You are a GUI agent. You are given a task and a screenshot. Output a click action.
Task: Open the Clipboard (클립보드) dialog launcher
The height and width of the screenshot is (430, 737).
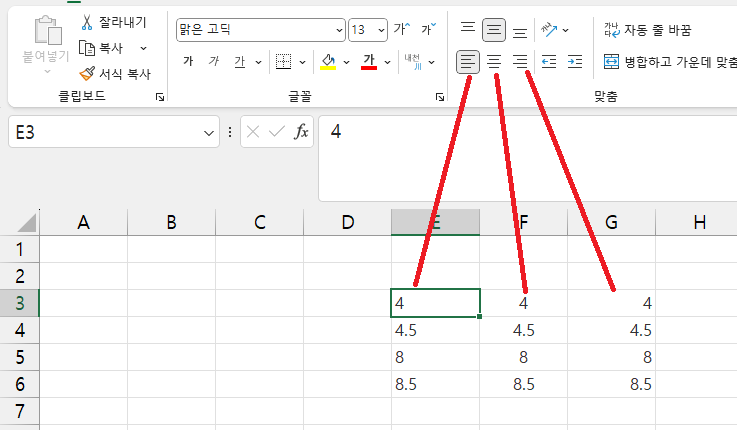(160, 97)
